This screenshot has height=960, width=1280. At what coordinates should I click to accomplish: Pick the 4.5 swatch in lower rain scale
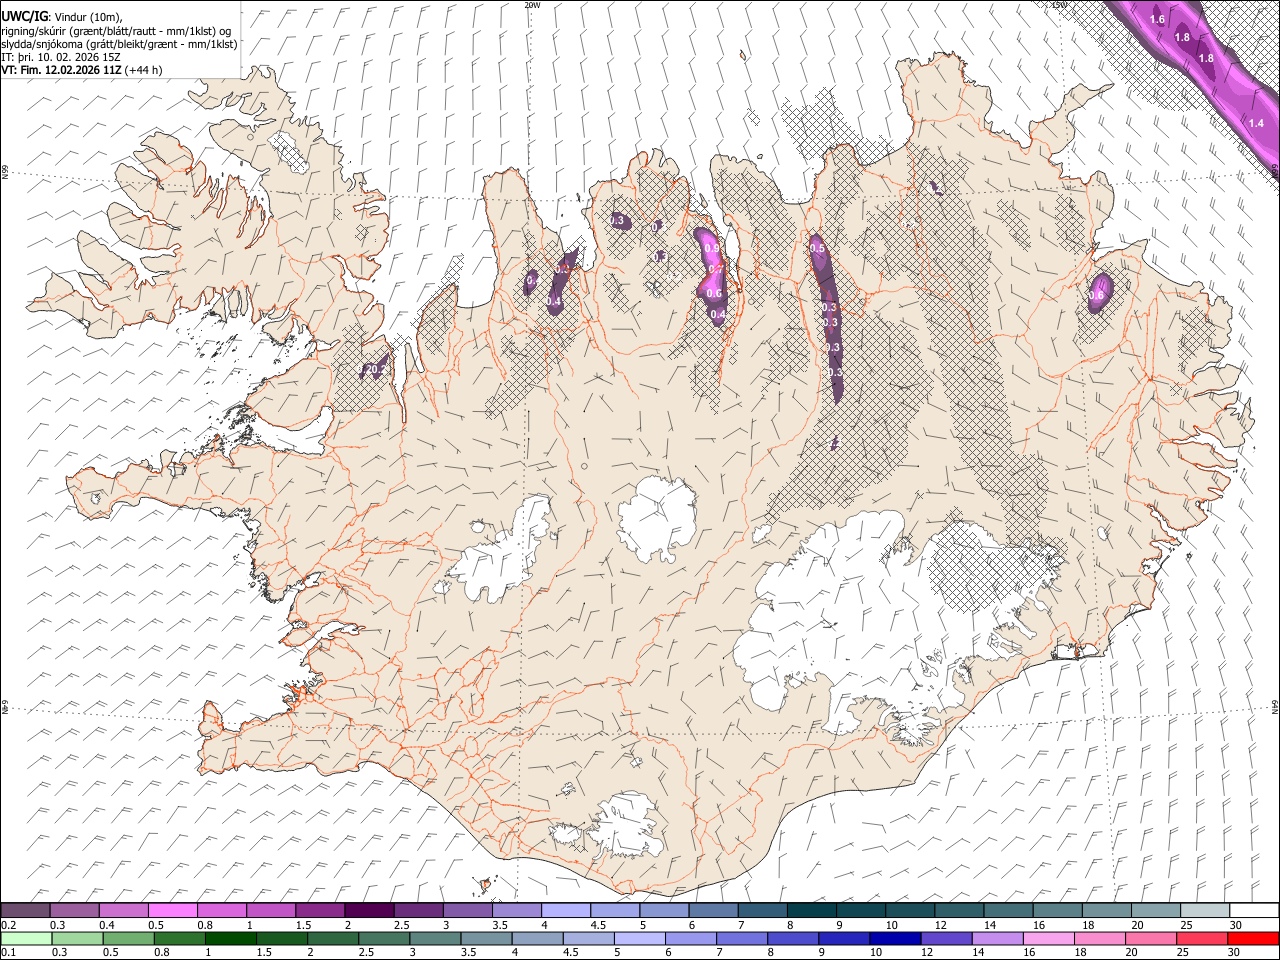click(x=588, y=938)
